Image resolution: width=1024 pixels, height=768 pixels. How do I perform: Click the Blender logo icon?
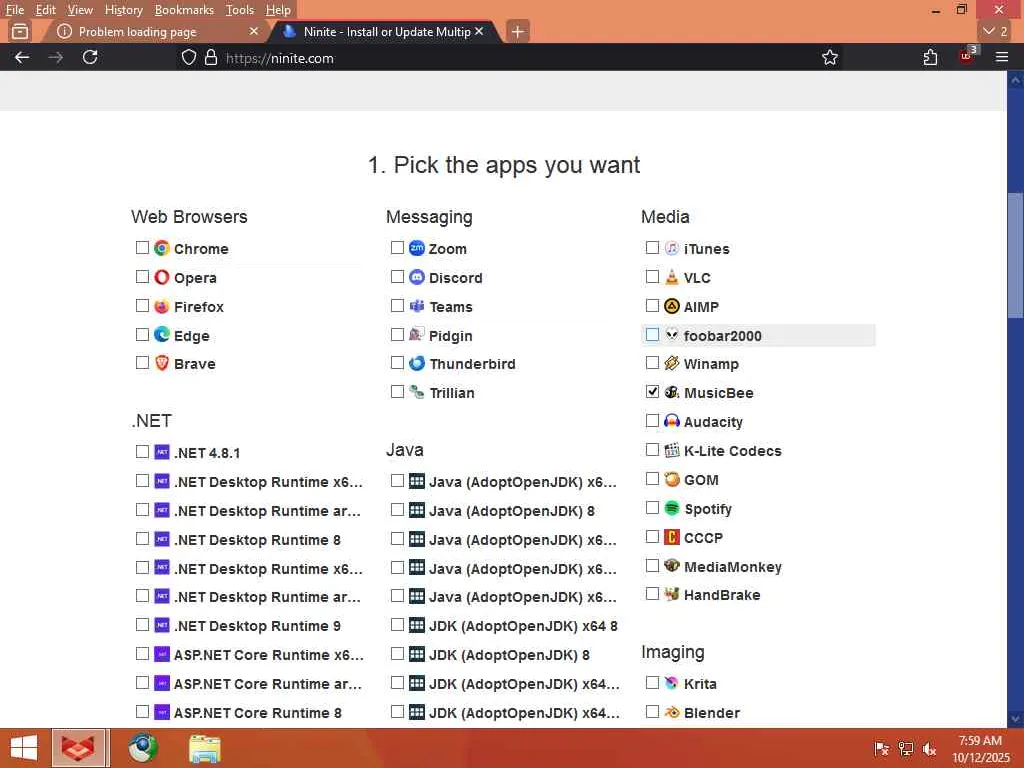point(671,712)
